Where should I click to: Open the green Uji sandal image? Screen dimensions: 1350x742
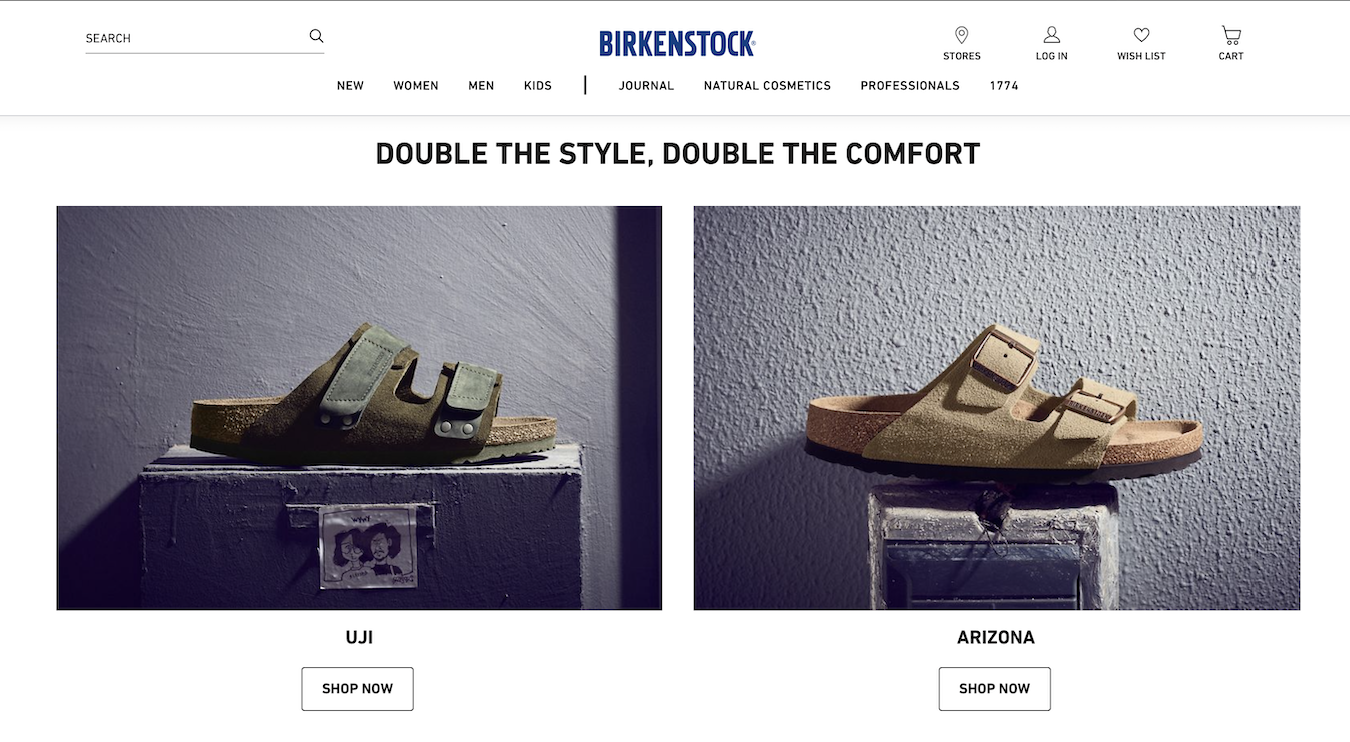click(x=359, y=408)
